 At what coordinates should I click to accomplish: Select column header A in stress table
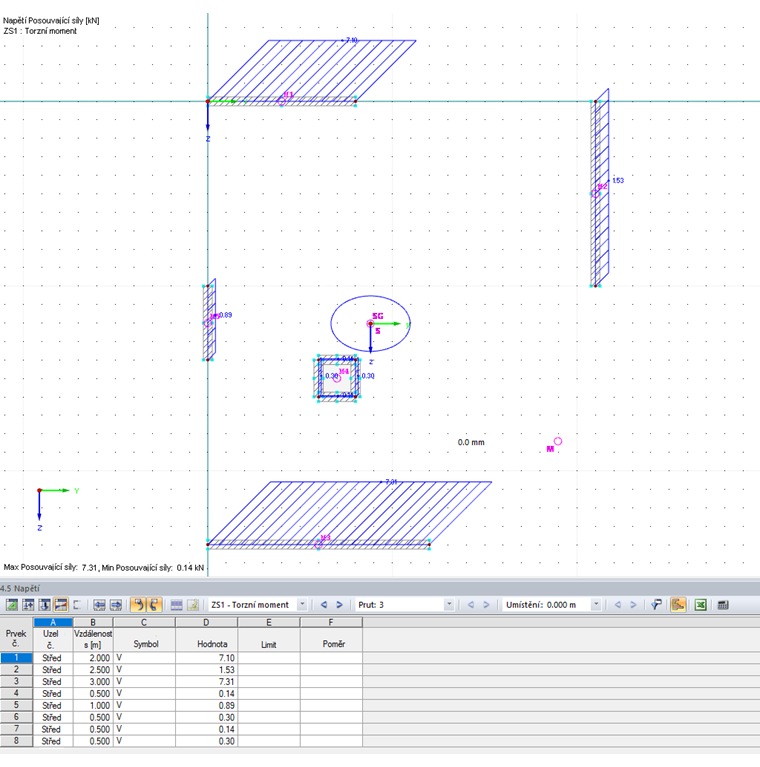click(53, 622)
